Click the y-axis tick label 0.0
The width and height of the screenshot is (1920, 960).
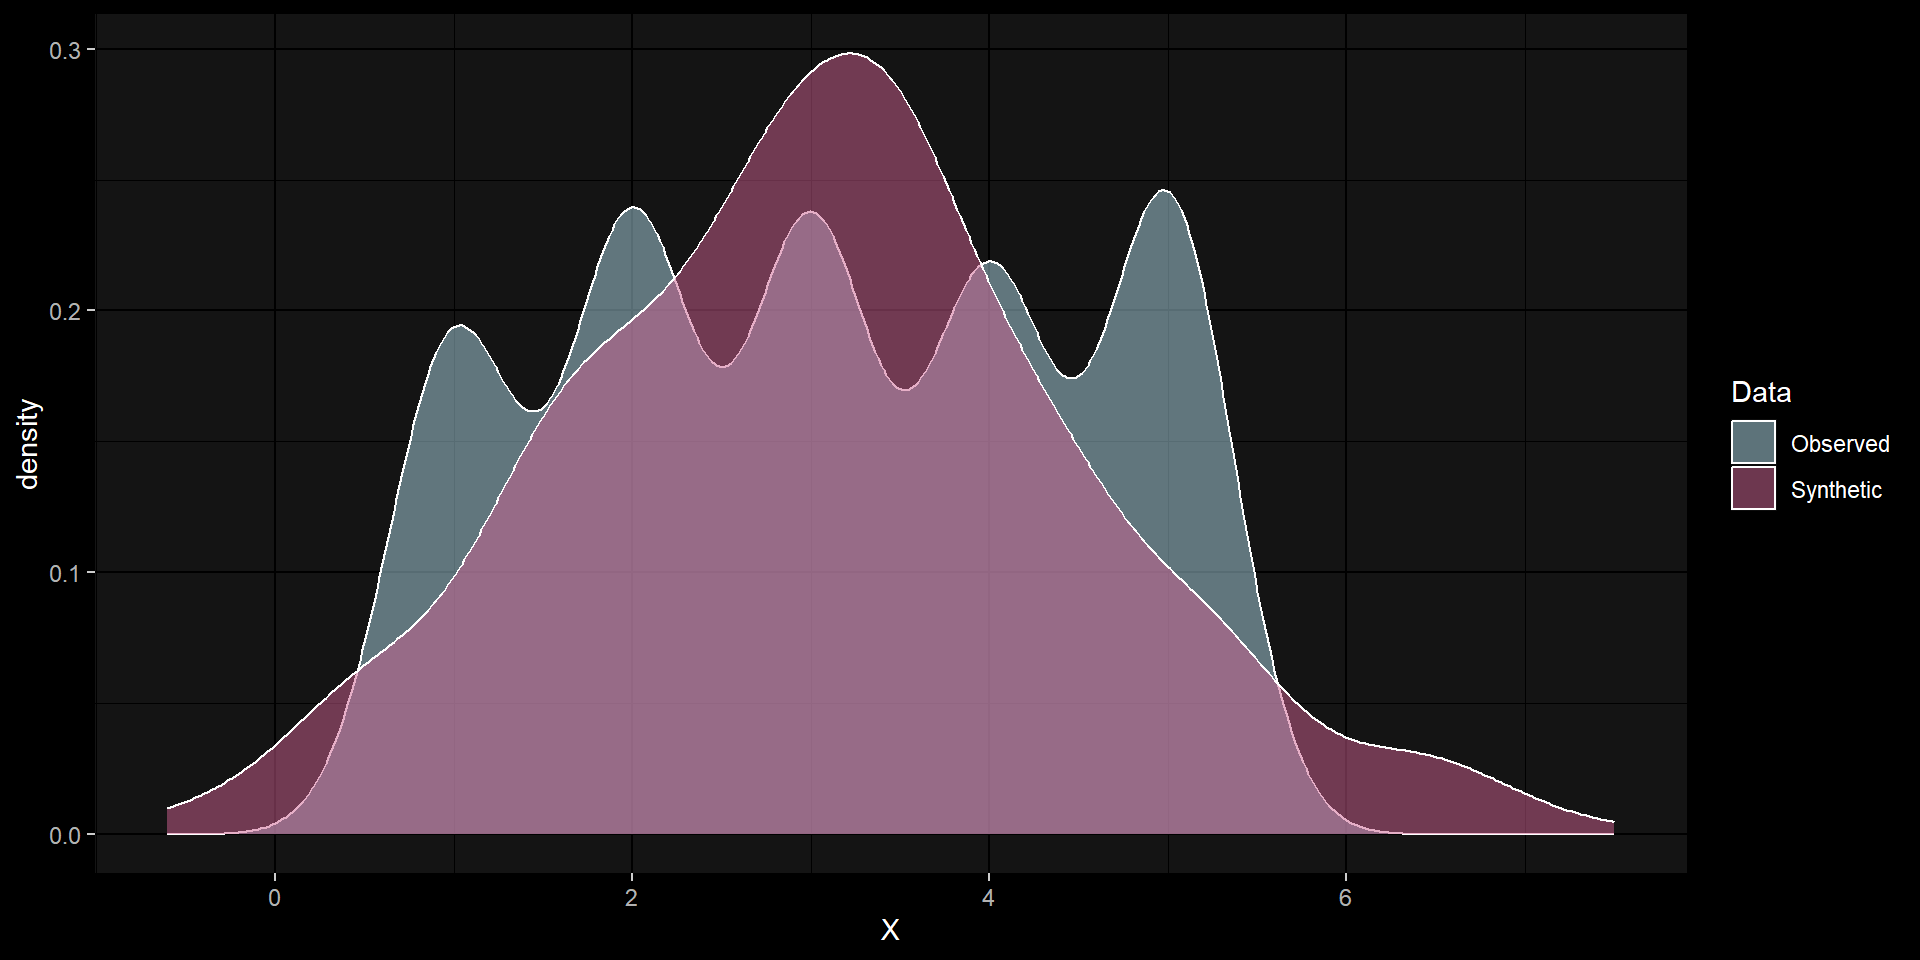(64, 835)
